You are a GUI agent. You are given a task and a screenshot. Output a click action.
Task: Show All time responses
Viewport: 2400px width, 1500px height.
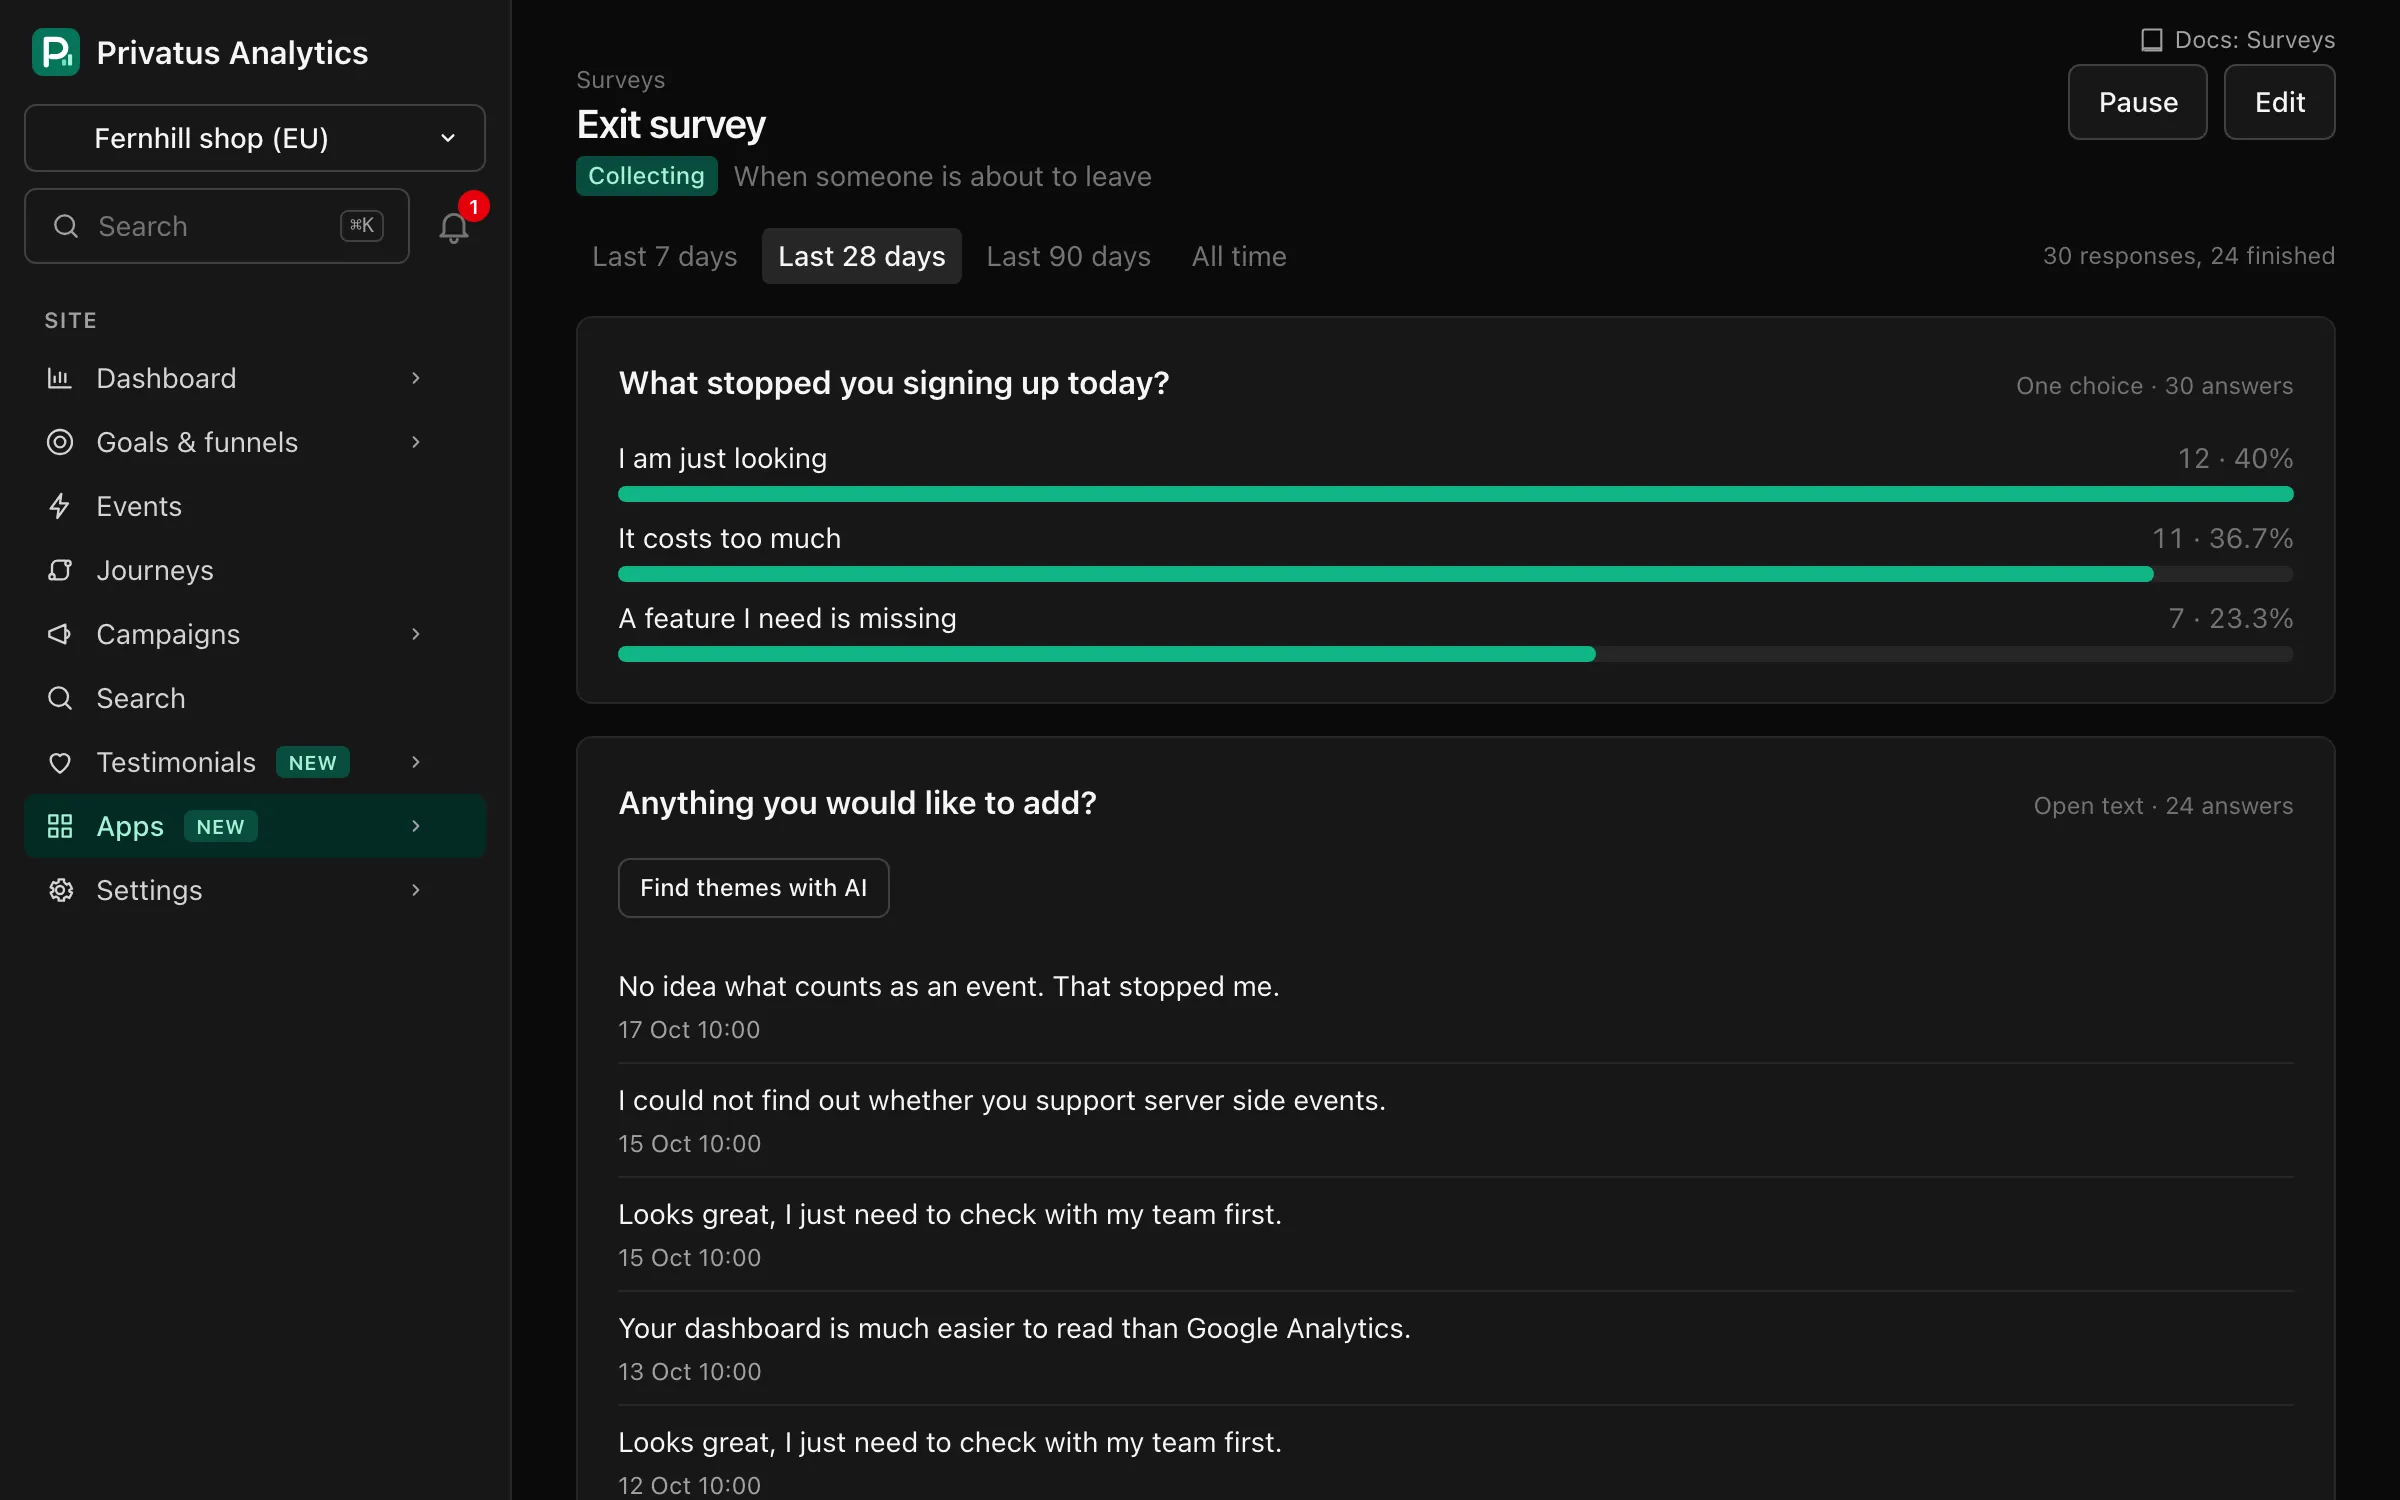pyautogui.click(x=1239, y=256)
